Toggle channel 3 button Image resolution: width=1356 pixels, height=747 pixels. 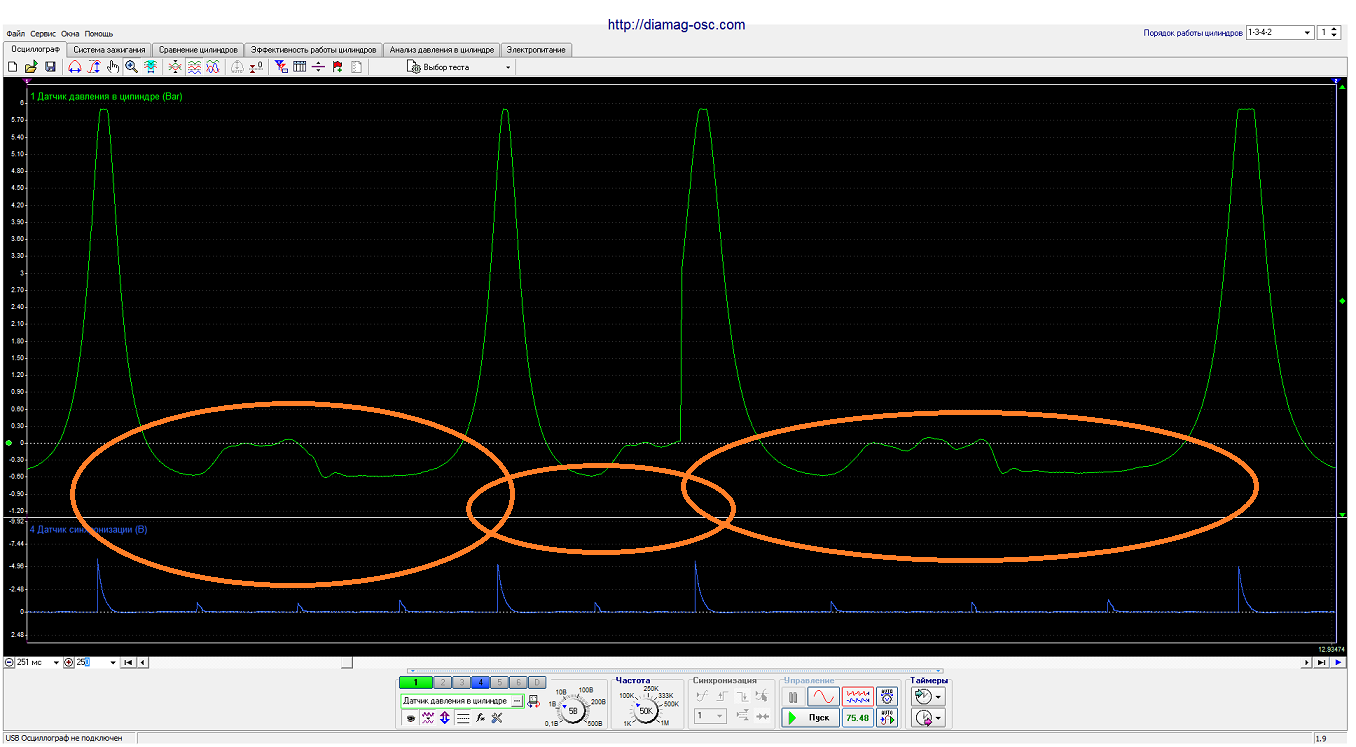[x=462, y=683]
